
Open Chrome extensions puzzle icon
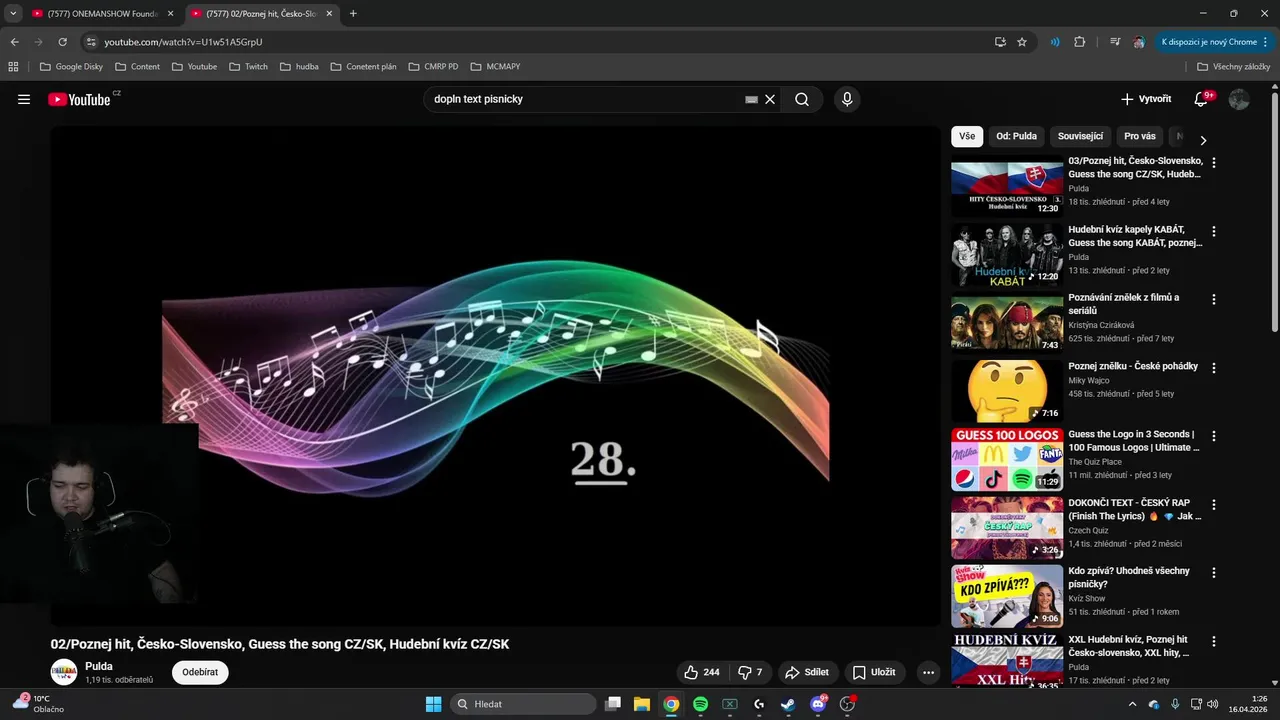click(x=1079, y=42)
